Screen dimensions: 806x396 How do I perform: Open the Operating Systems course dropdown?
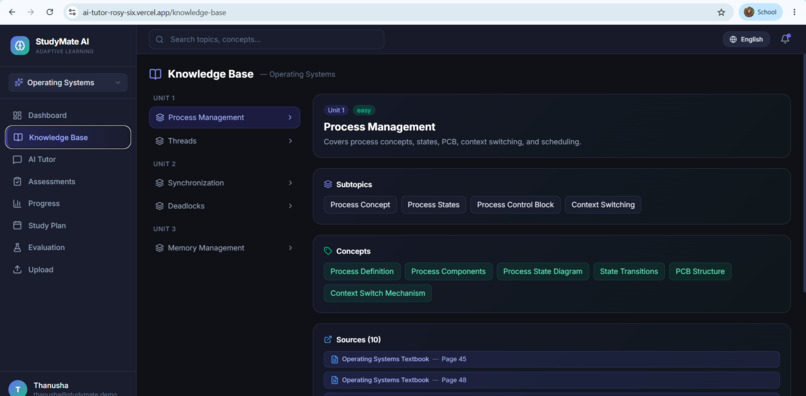pos(68,82)
